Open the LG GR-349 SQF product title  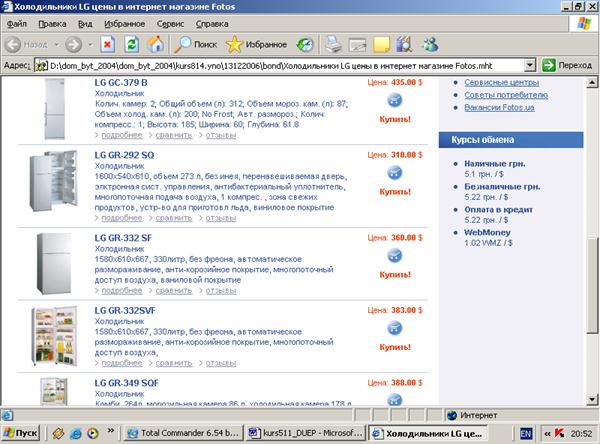click(126, 383)
